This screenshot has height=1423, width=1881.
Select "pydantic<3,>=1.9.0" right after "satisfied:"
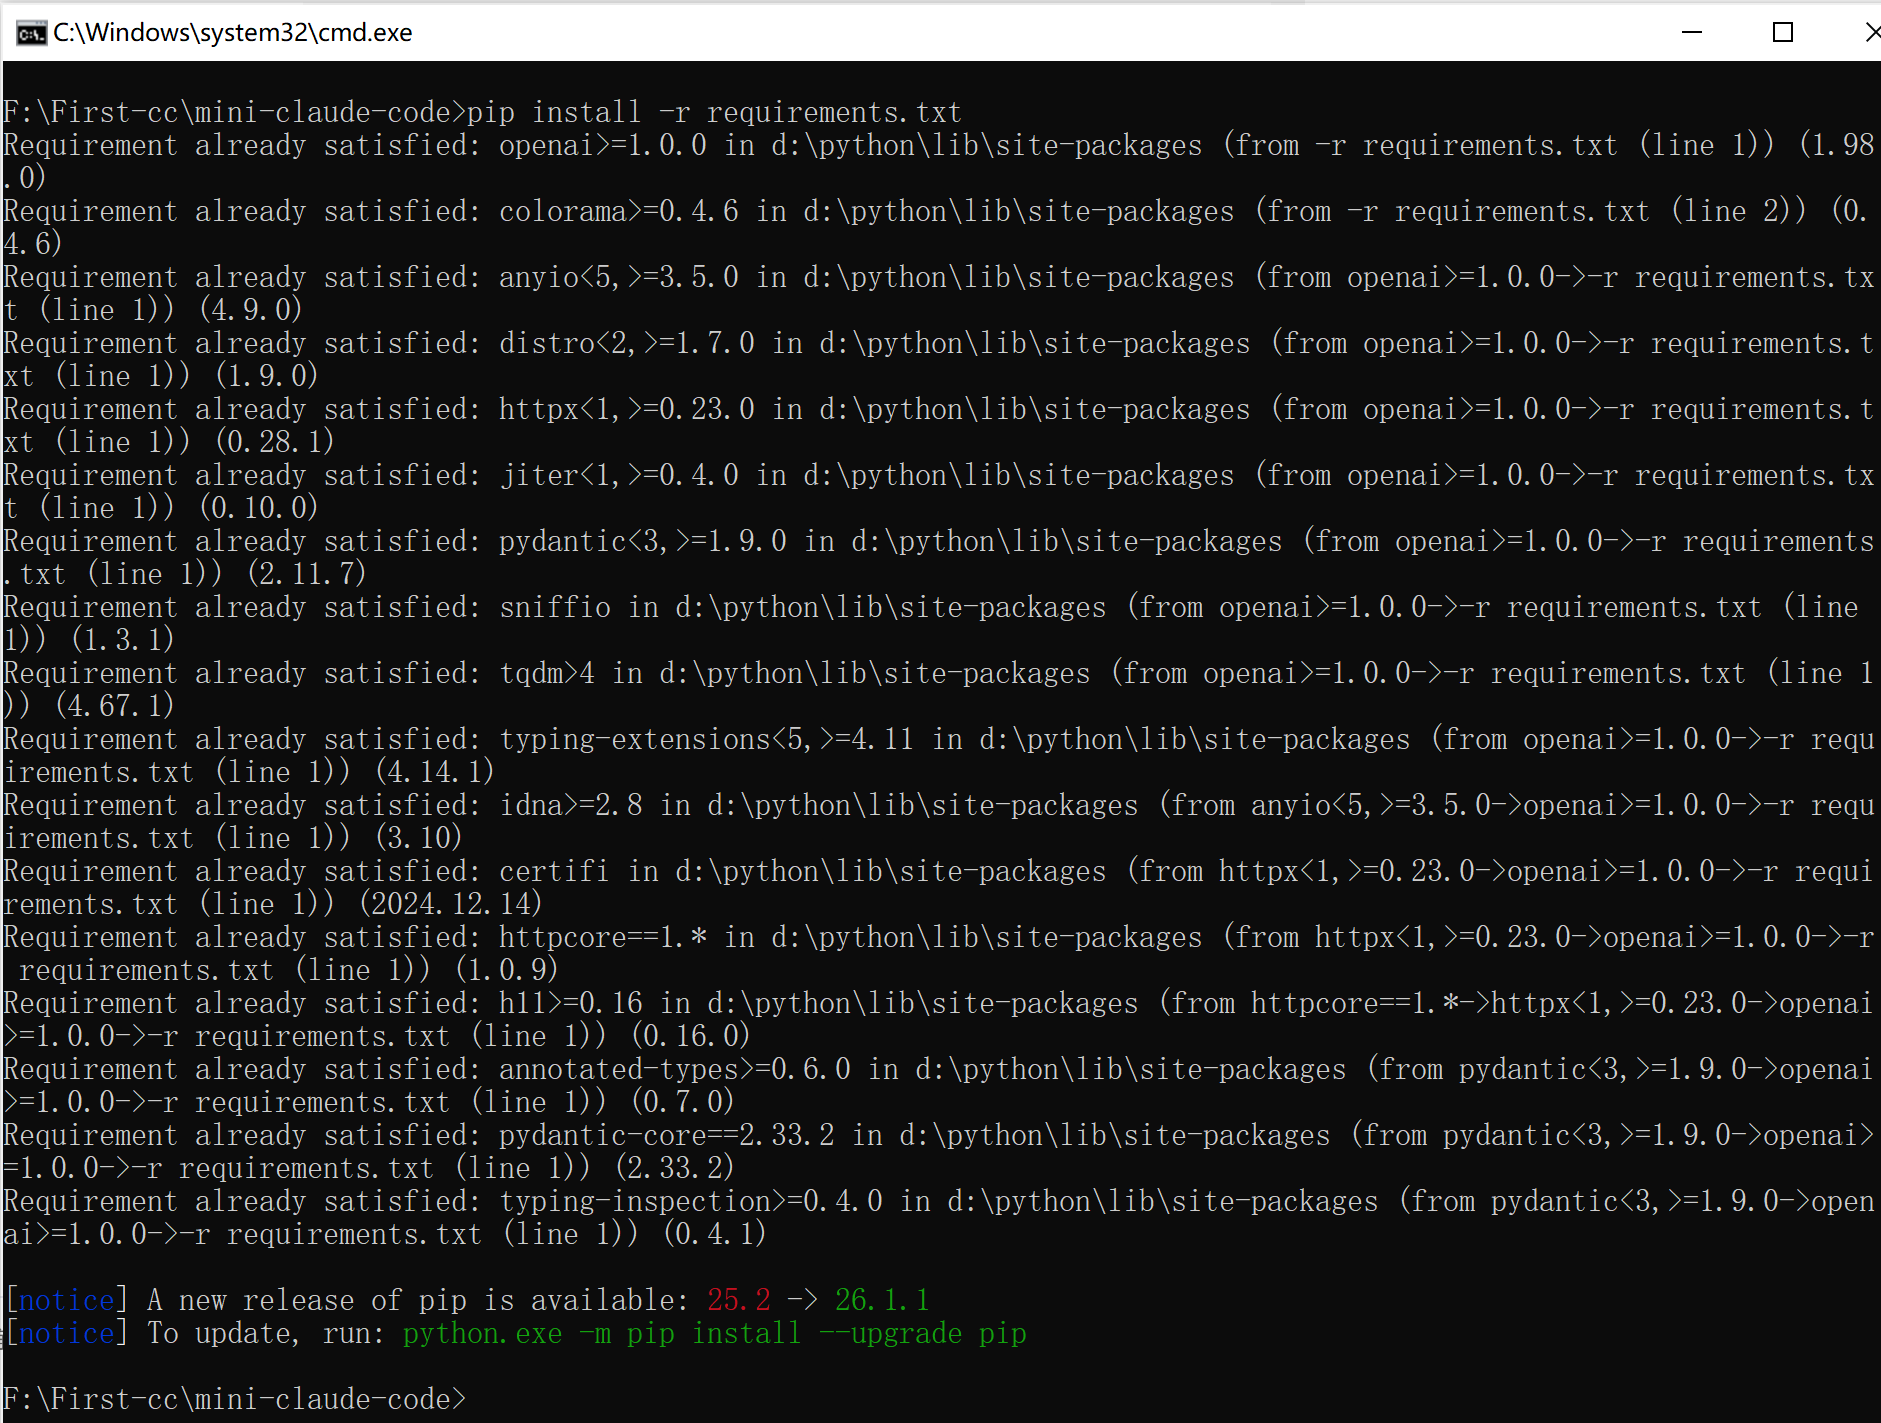(643, 541)
